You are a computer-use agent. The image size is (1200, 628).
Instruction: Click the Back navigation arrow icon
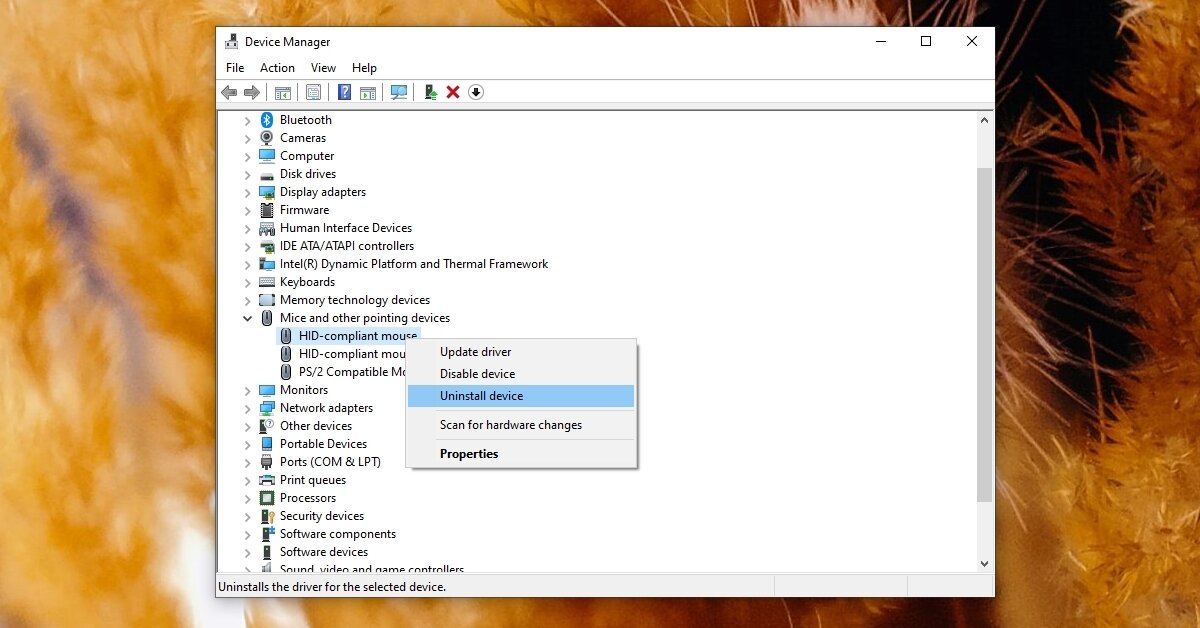pyautogui.click(x=228, y=91)
